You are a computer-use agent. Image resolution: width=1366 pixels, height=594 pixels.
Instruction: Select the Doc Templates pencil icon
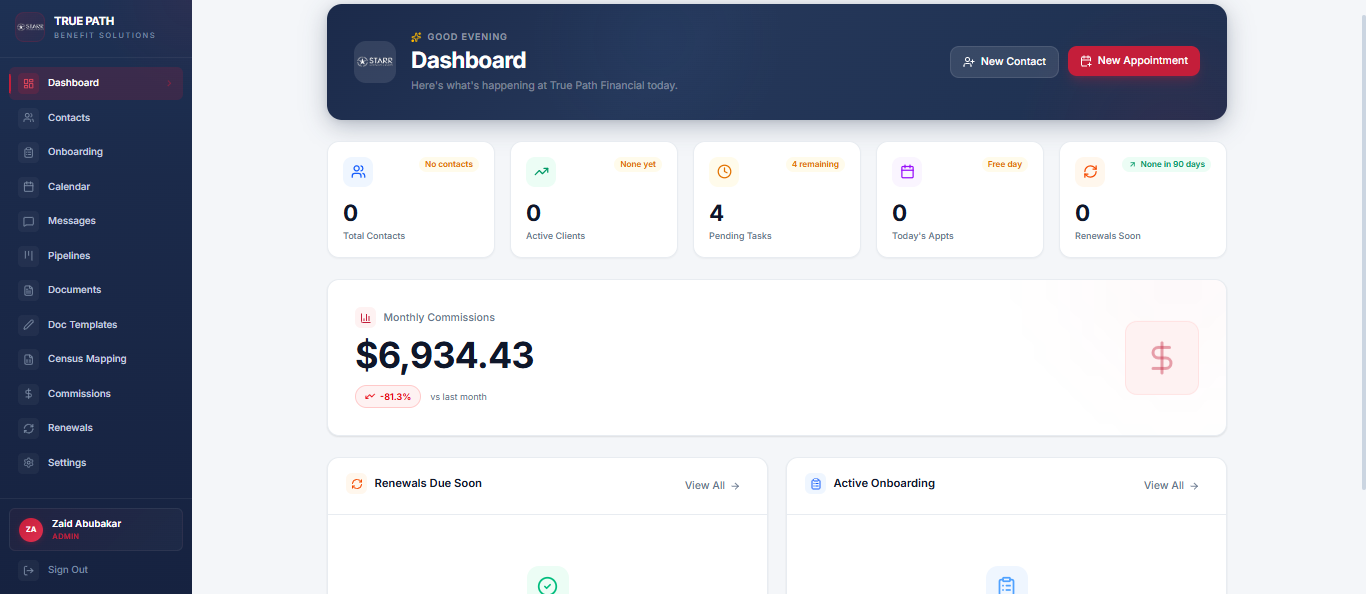pos(28,324)
